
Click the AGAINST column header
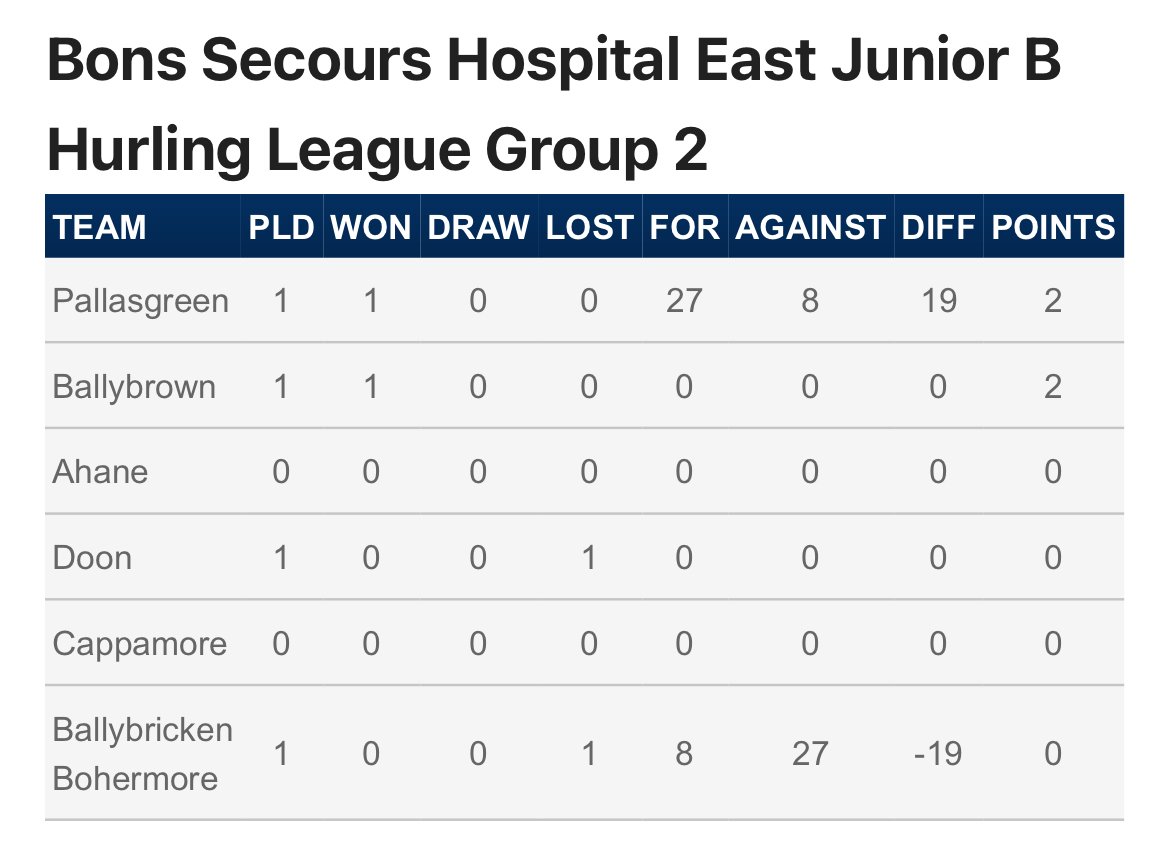point(810,228)
